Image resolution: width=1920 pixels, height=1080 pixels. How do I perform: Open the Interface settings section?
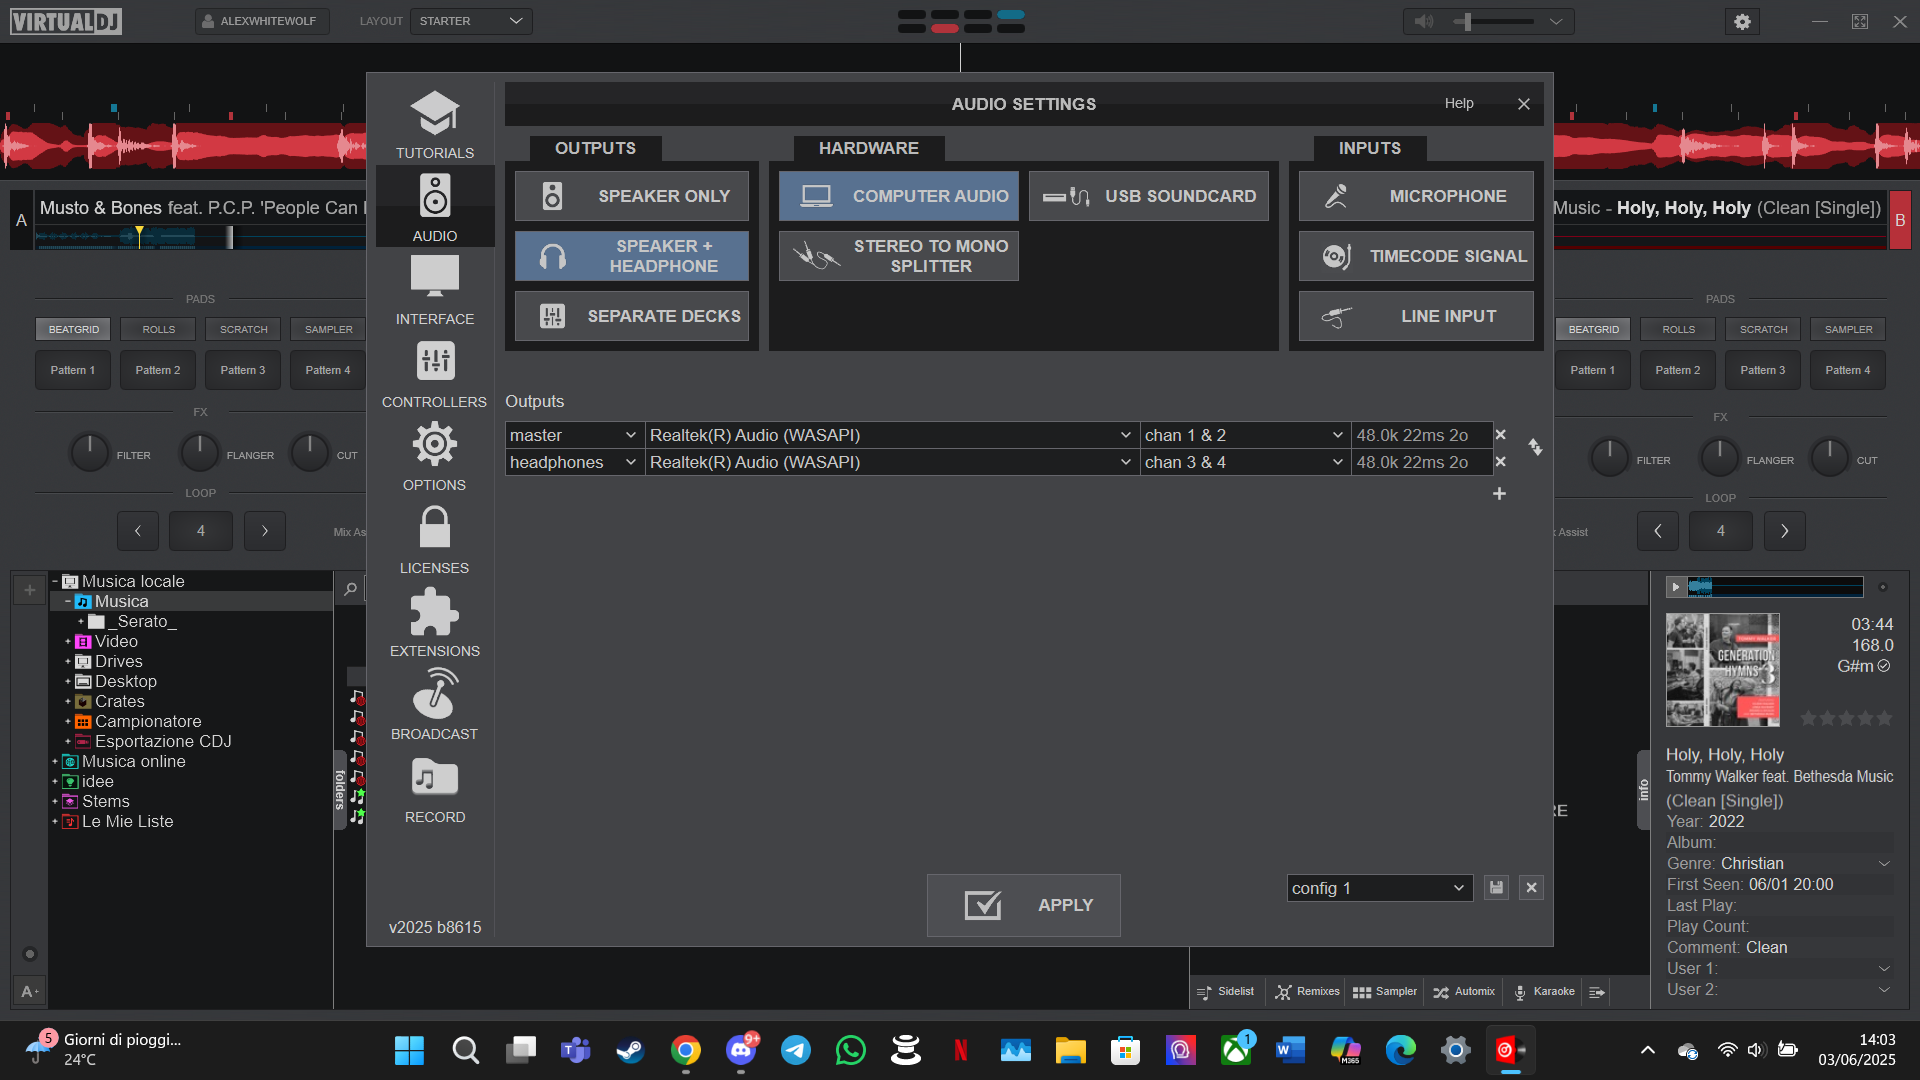click(x=434, y=290)
